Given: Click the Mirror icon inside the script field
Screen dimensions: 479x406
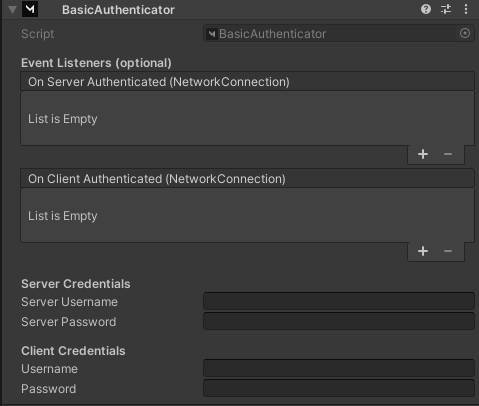Looking at the screenshot, I should (x=212, y=34).
